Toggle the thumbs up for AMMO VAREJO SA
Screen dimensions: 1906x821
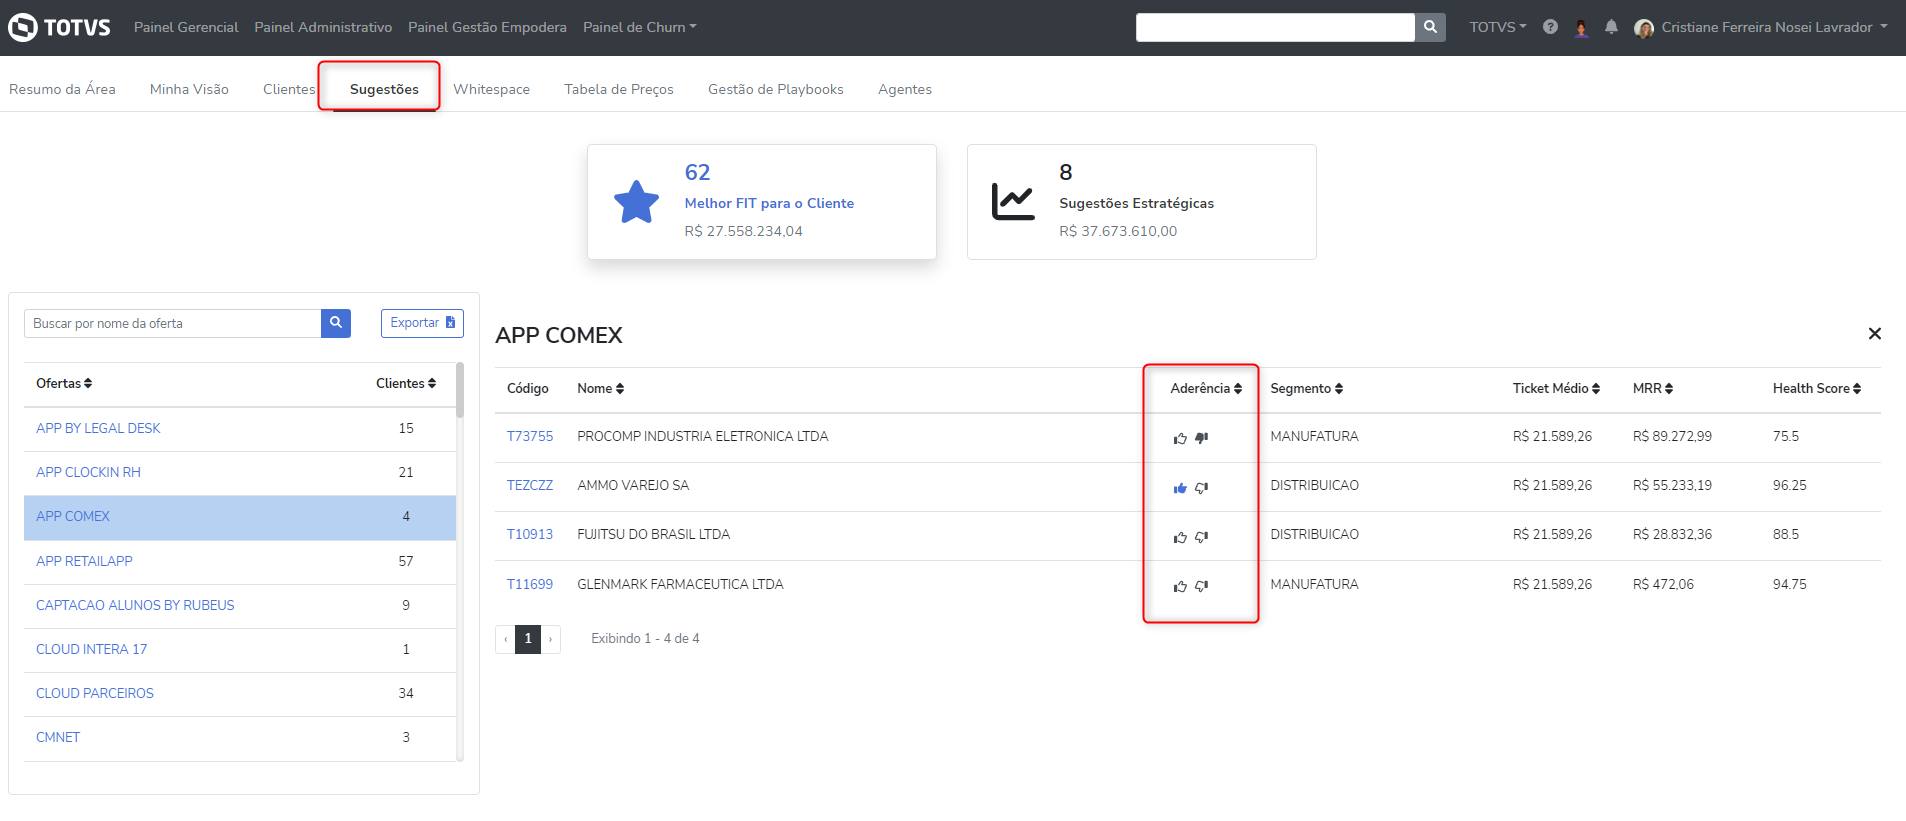pos(1180,488)
